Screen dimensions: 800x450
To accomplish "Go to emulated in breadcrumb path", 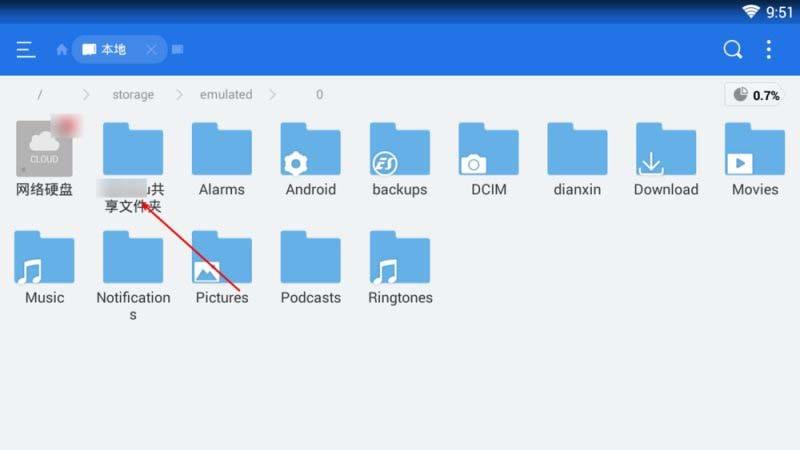I will (226, 95).
